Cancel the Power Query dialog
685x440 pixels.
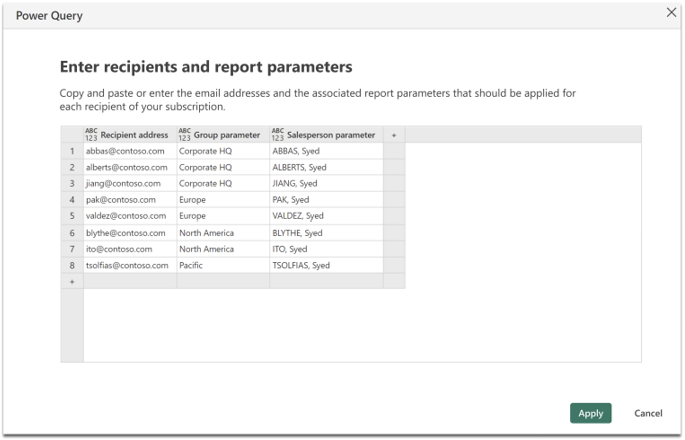point(648,413)
